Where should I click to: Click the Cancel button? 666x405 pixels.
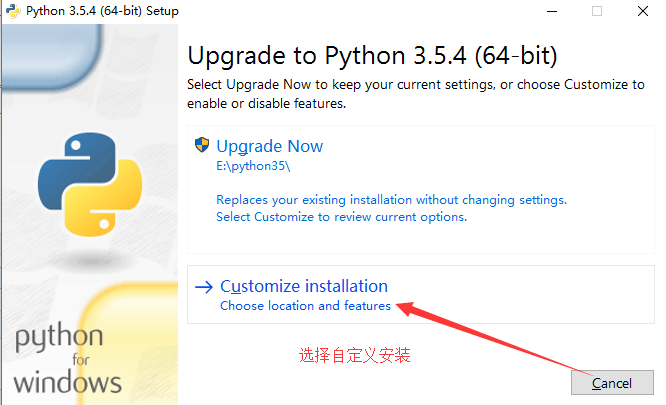click(612, 383)
